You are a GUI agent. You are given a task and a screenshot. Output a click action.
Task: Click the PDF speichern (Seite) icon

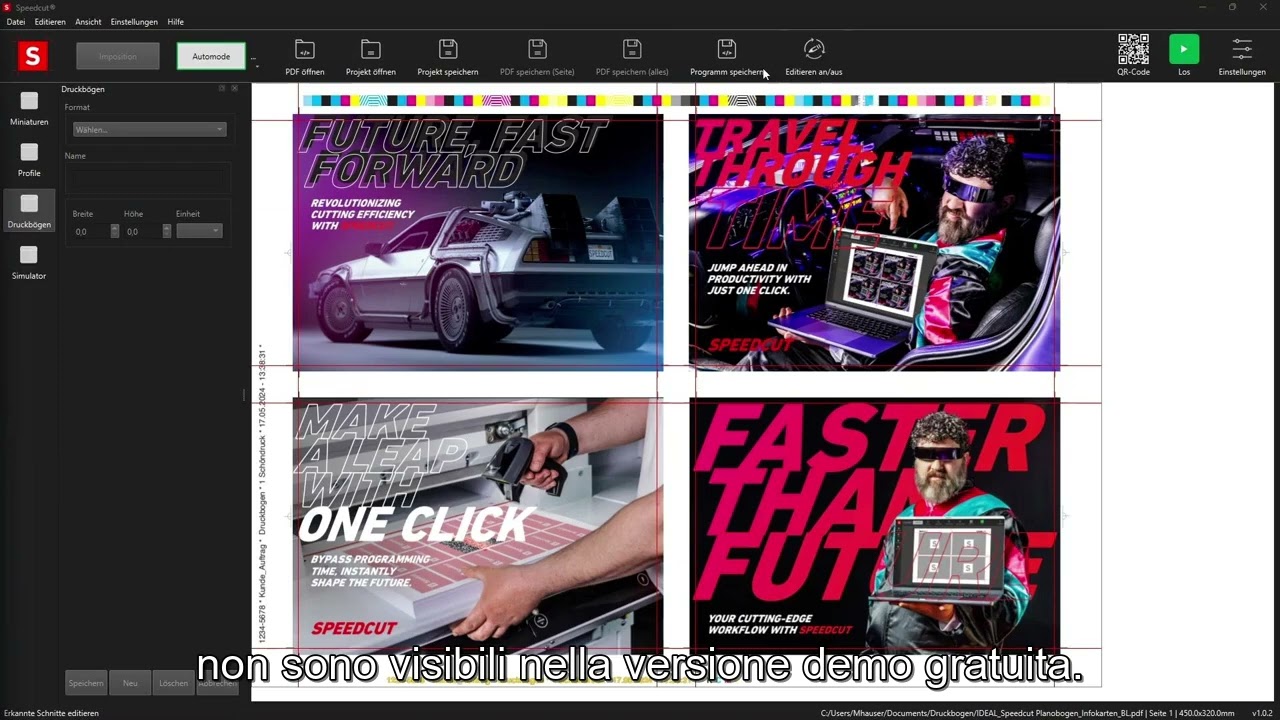(x=537, y=49)
